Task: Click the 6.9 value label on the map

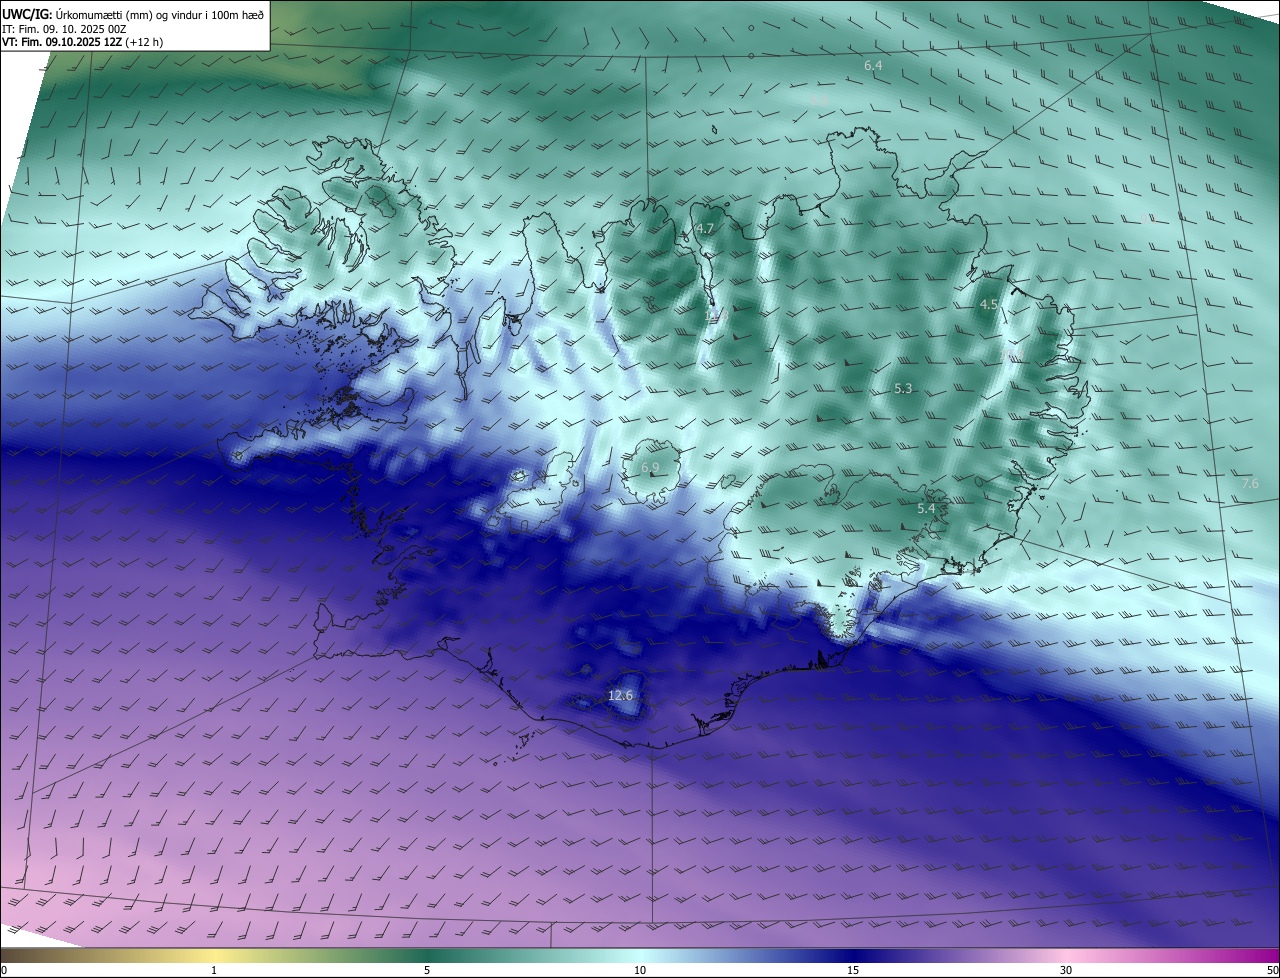Action: pyautogui.click(x=650, y=468)
